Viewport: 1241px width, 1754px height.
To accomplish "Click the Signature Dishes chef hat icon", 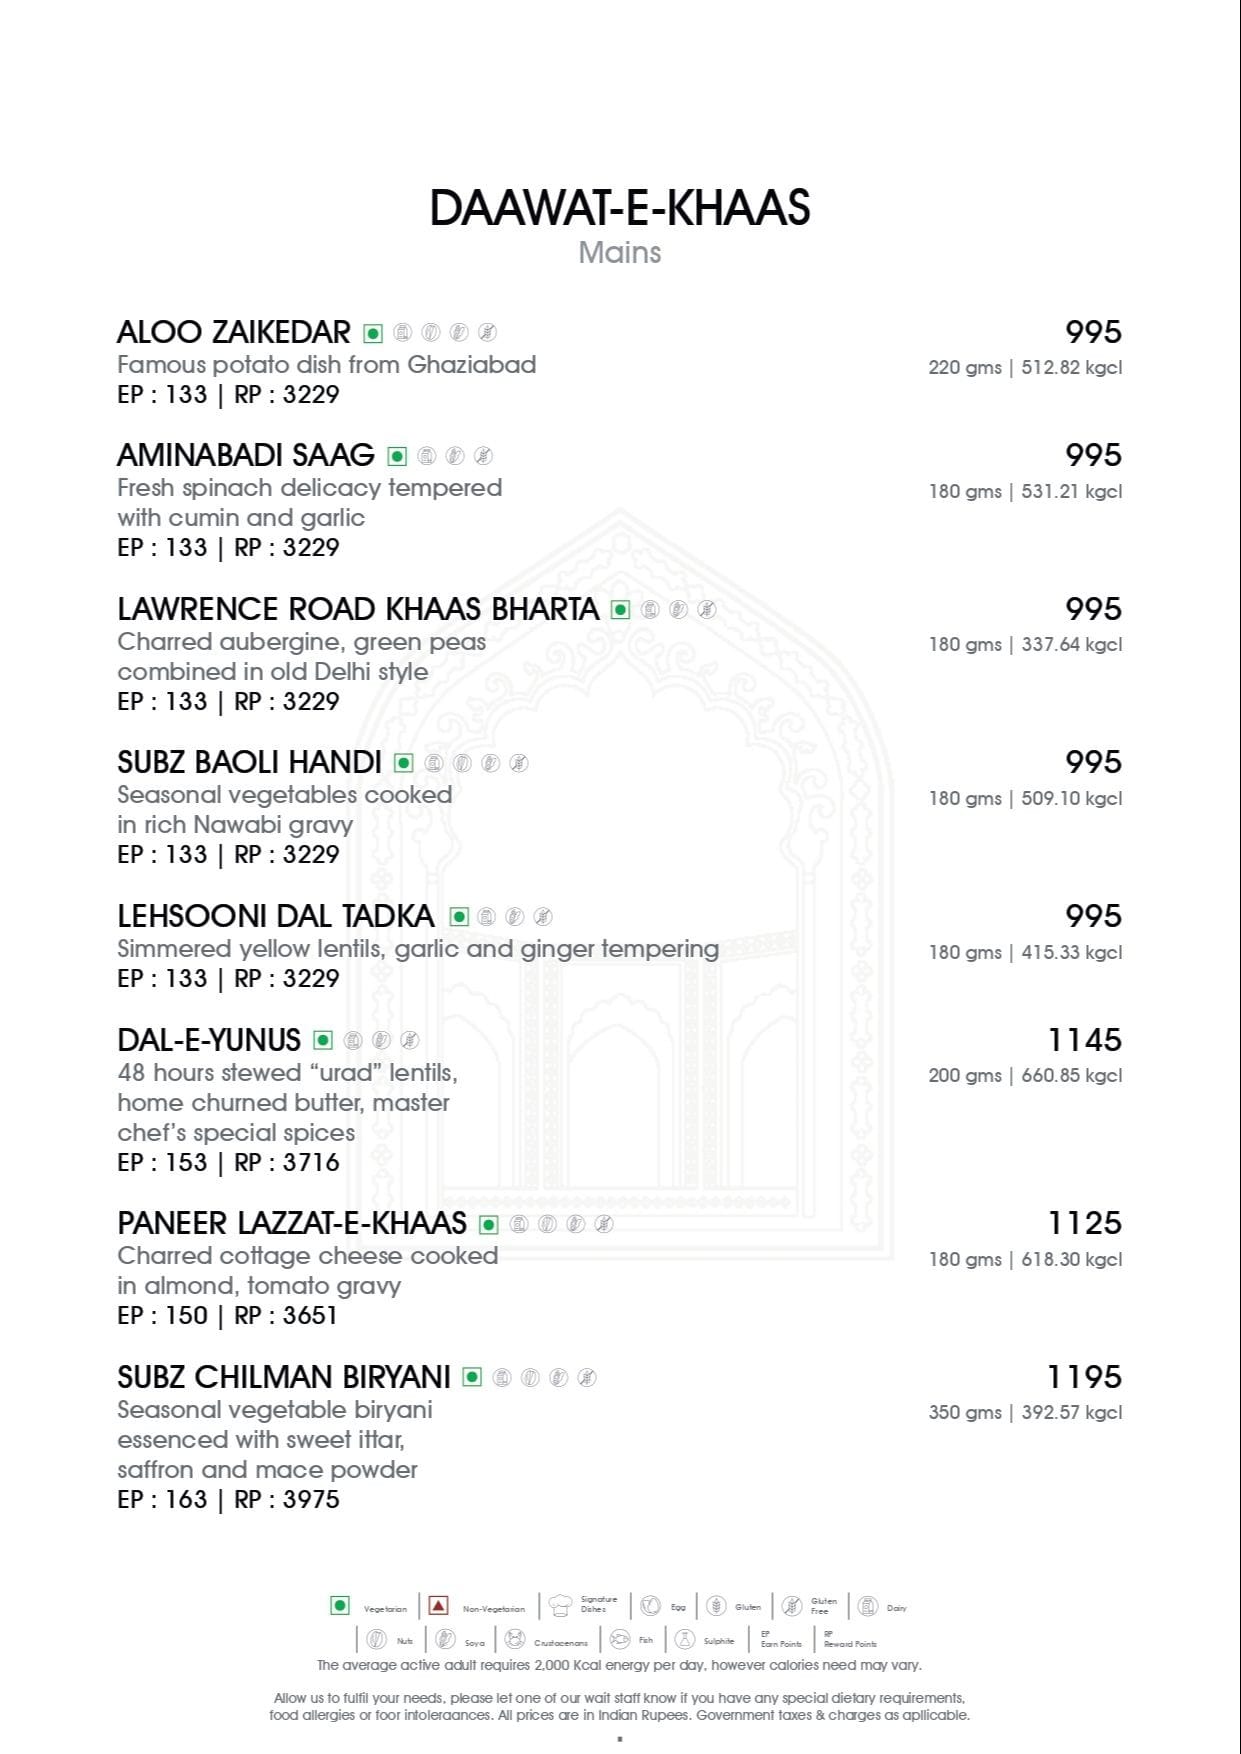I will point(560,1606).
